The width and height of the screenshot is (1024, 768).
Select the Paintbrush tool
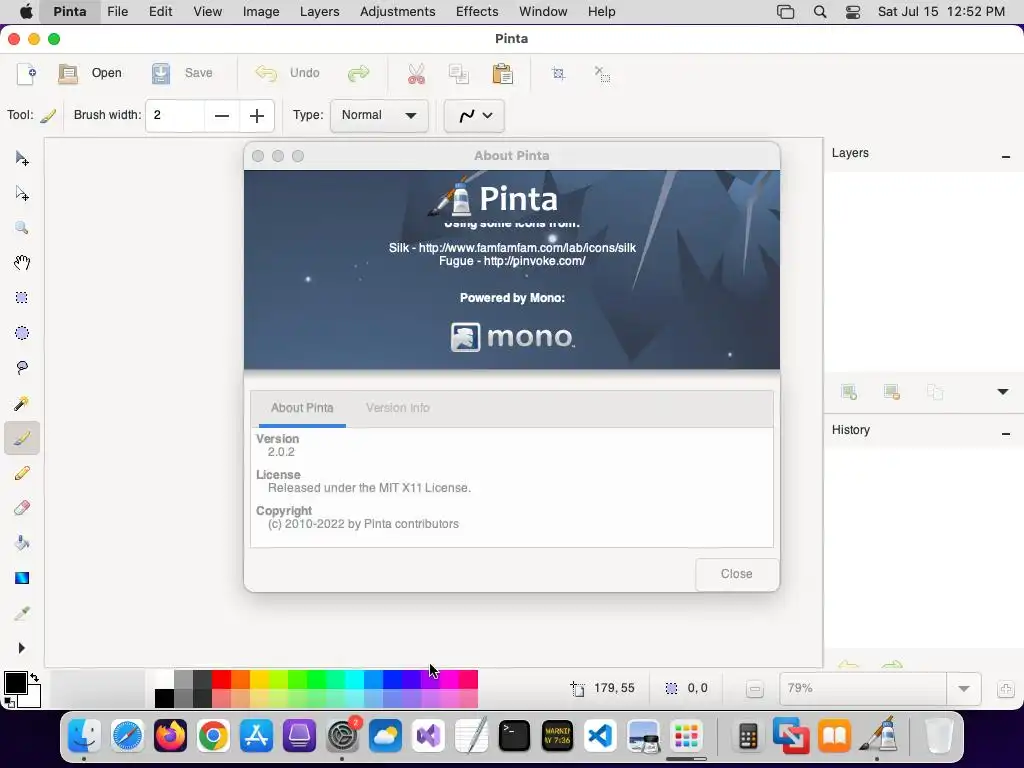click(22, 438)
